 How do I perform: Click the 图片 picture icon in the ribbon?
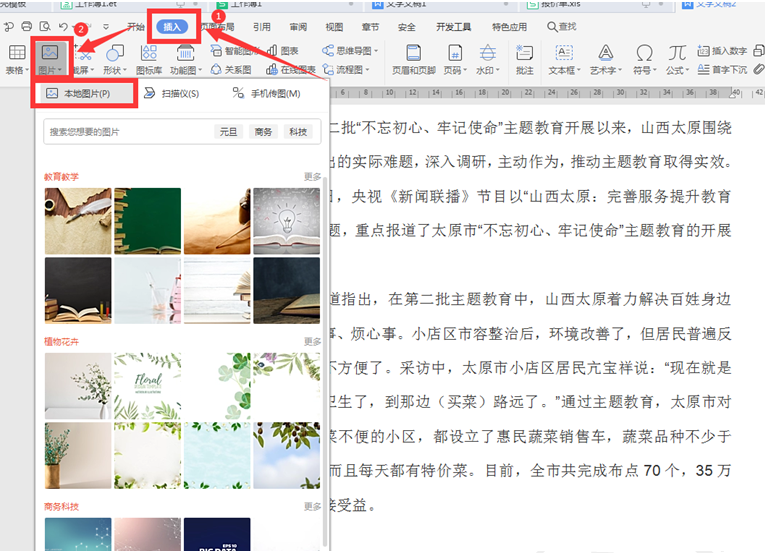click(x=50, y=52)
